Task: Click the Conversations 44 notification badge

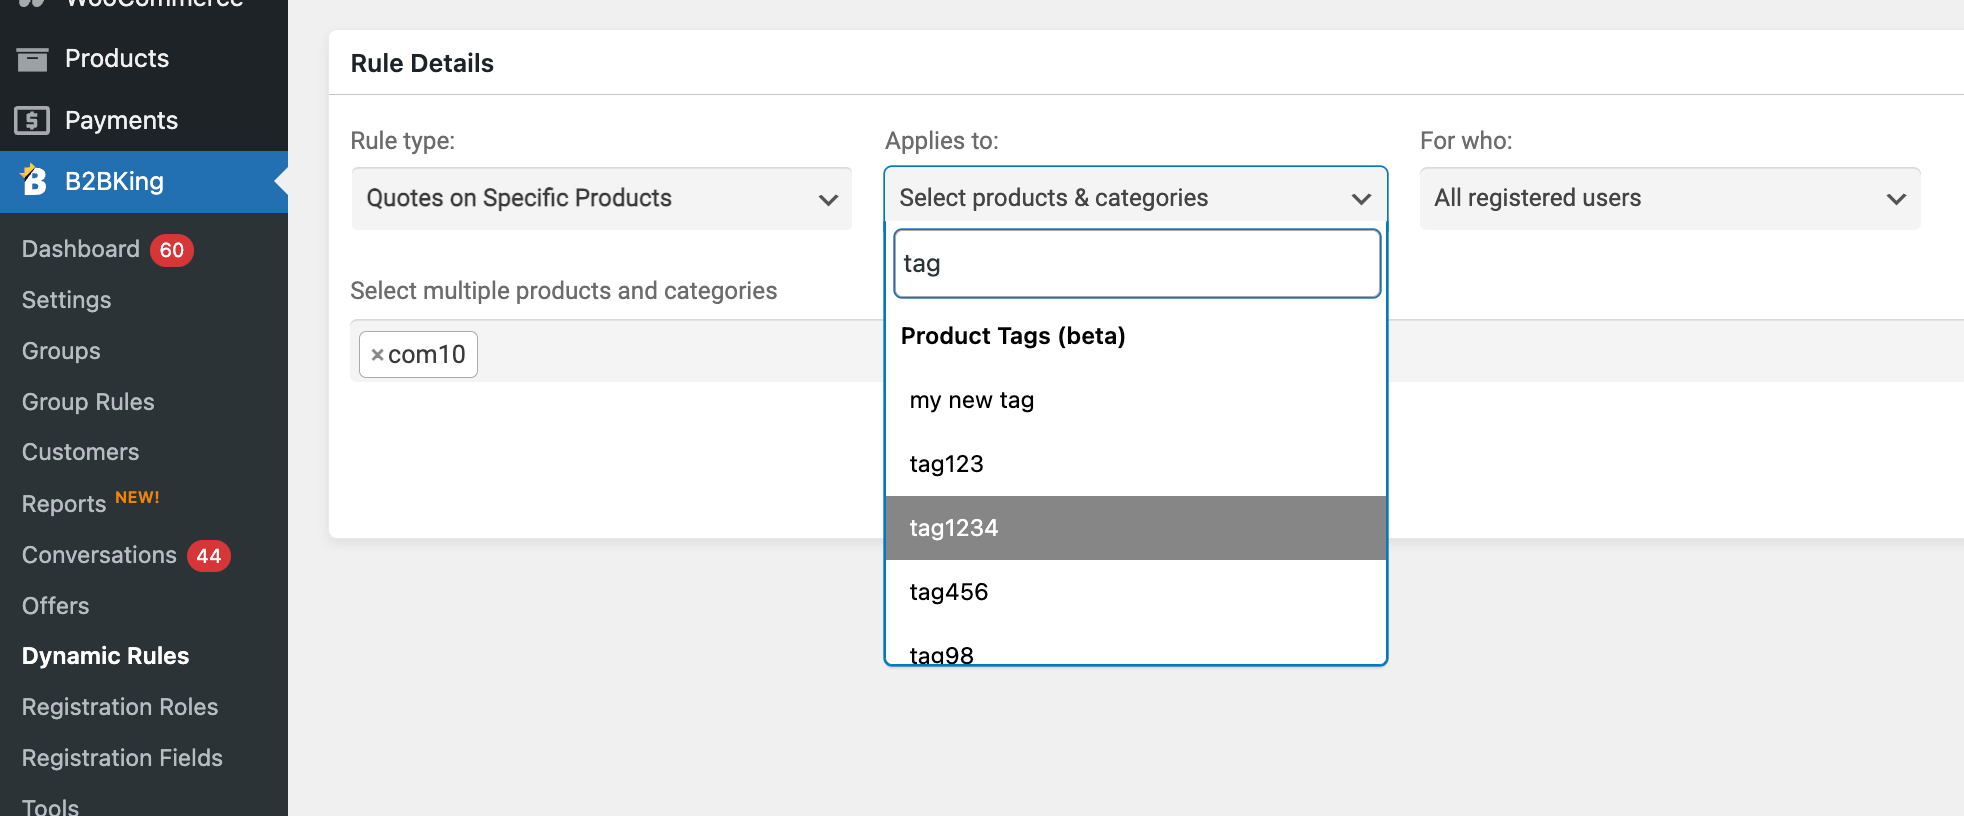Action: (x=209, y=556)
